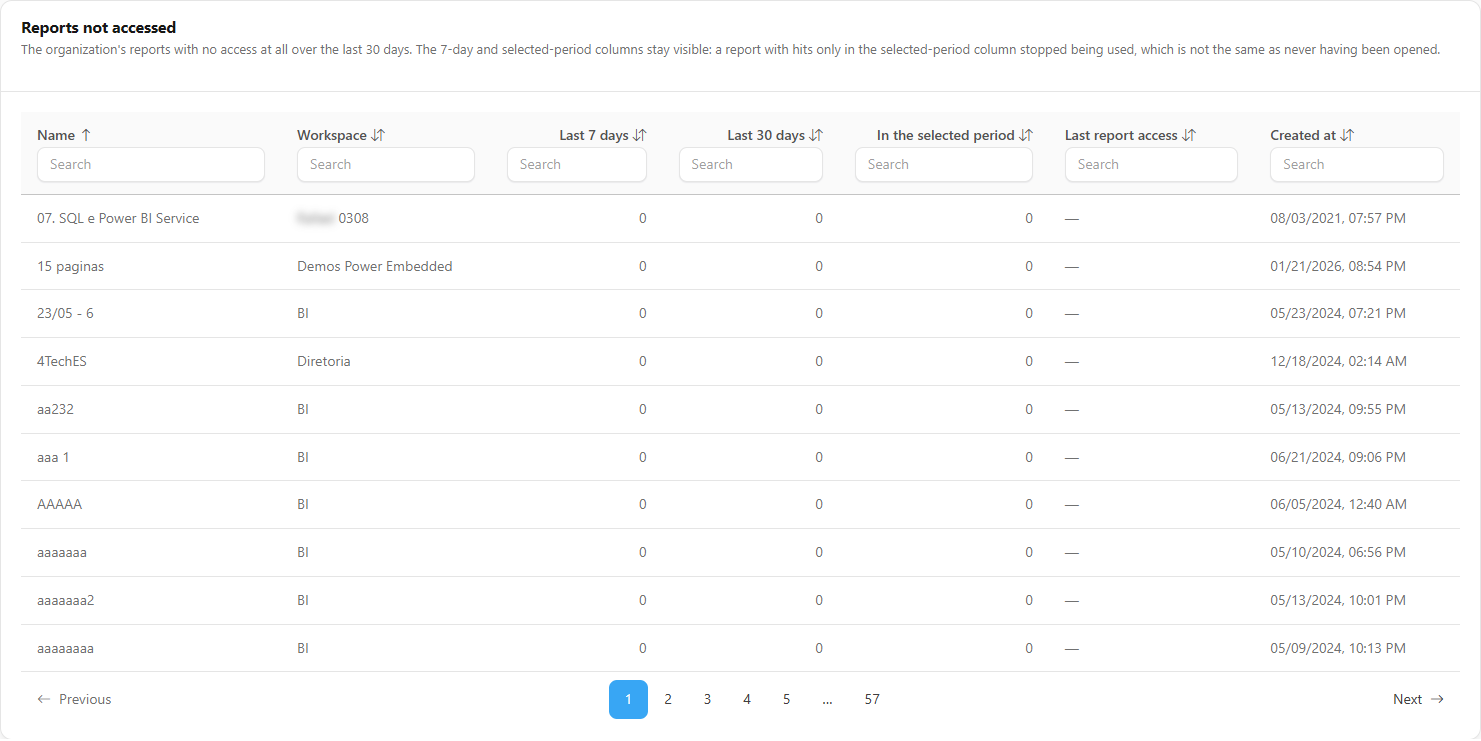
Task: Click the Workspace search box
Action: click(x=386, y=165)
